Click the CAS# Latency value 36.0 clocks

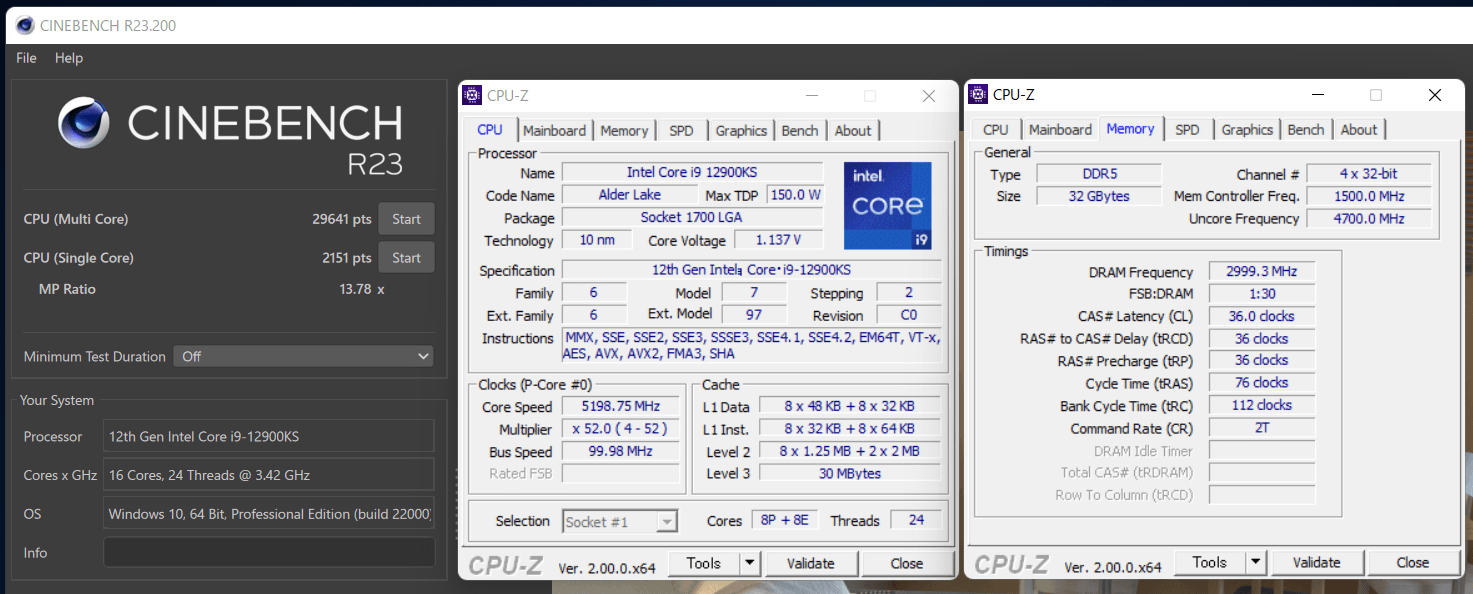coord(1261,316)
